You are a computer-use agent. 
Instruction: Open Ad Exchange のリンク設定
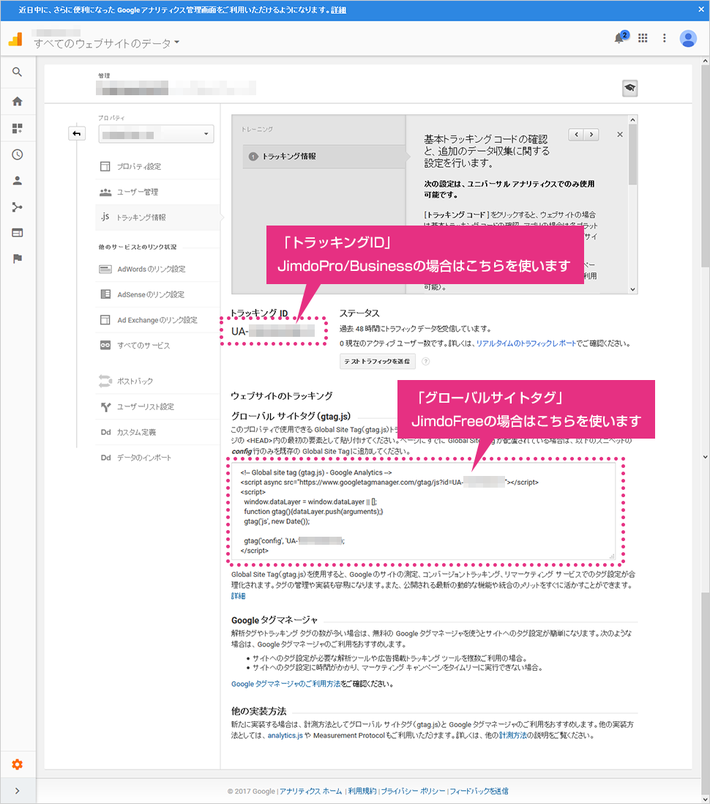[157, 320]
